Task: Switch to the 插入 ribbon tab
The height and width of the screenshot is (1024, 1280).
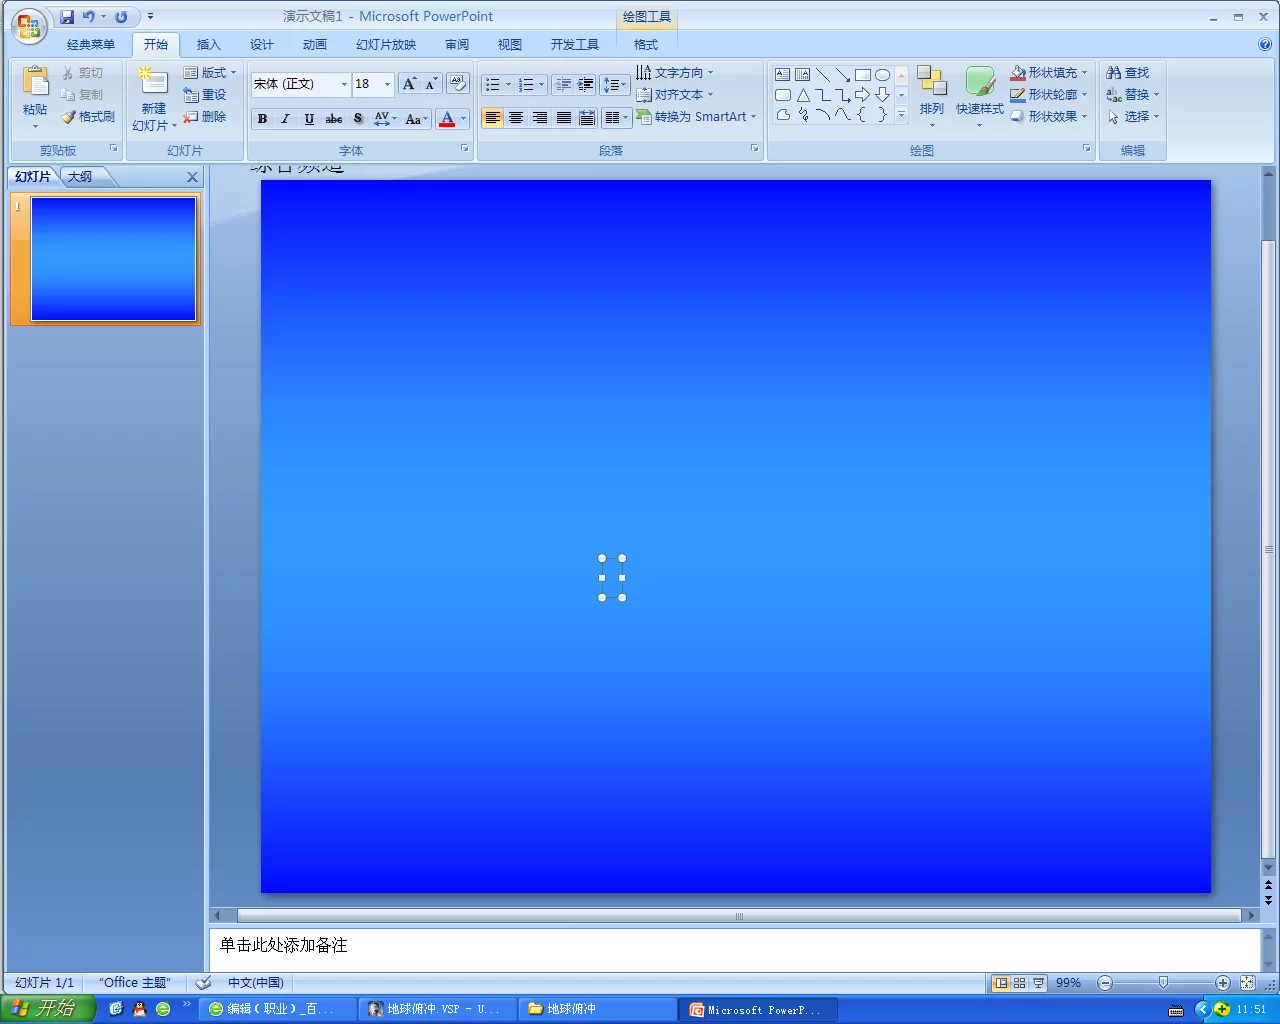Action: [208, 45]
